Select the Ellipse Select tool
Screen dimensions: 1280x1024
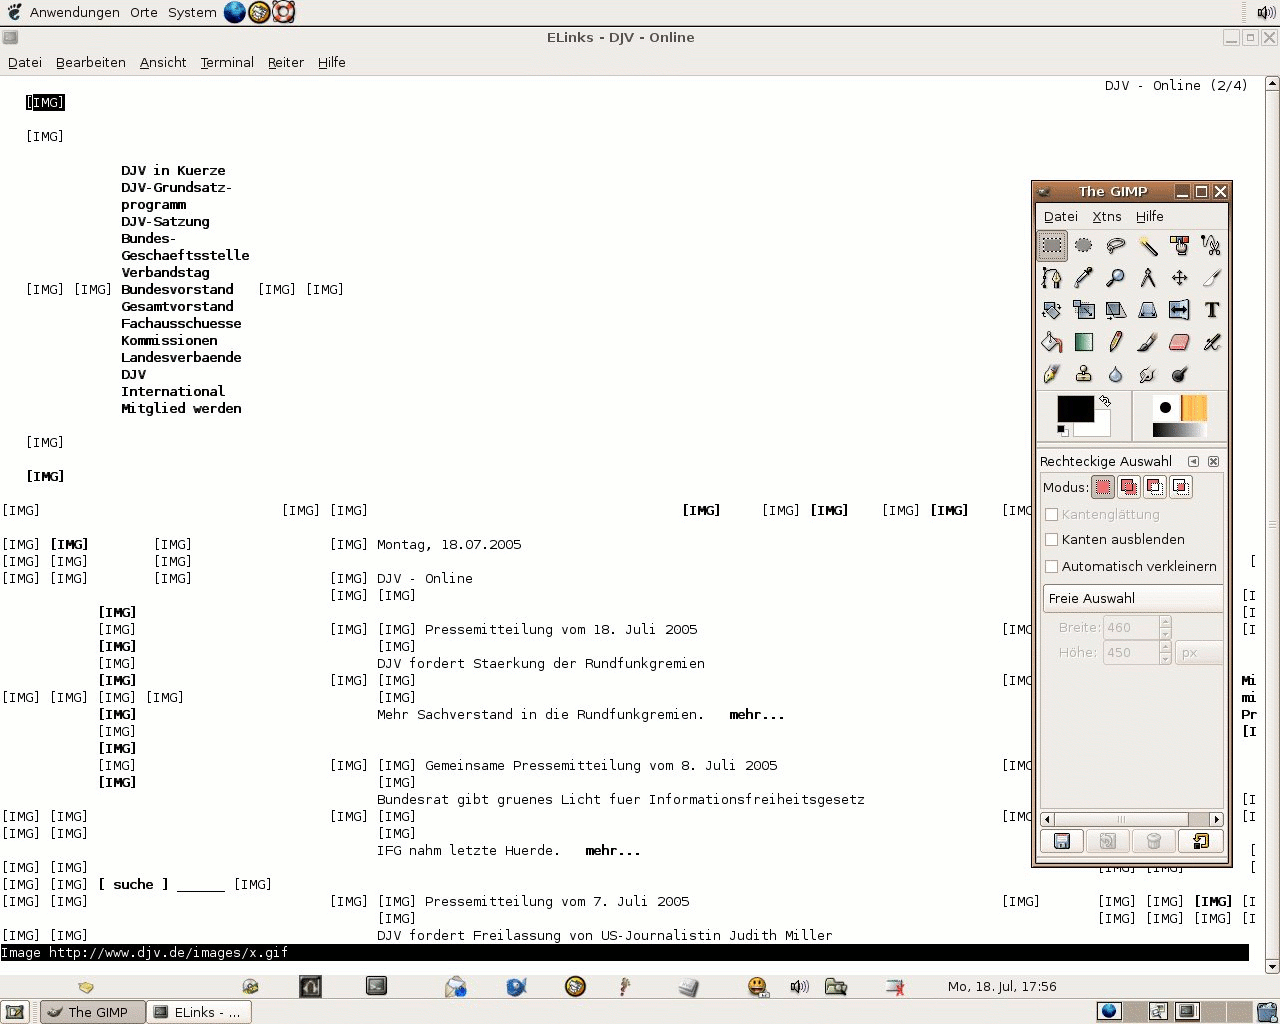click(1084, 245)
